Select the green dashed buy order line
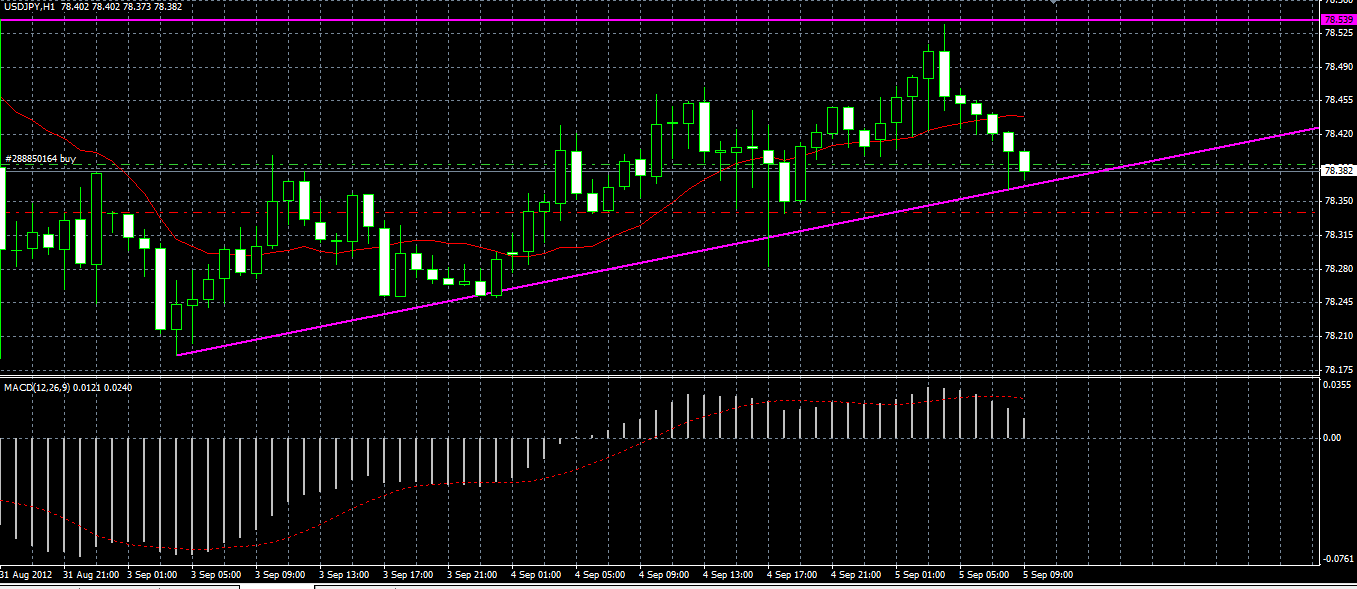Image resolution: width=1357 pixels, height=589 pixels. pos(660,165)
